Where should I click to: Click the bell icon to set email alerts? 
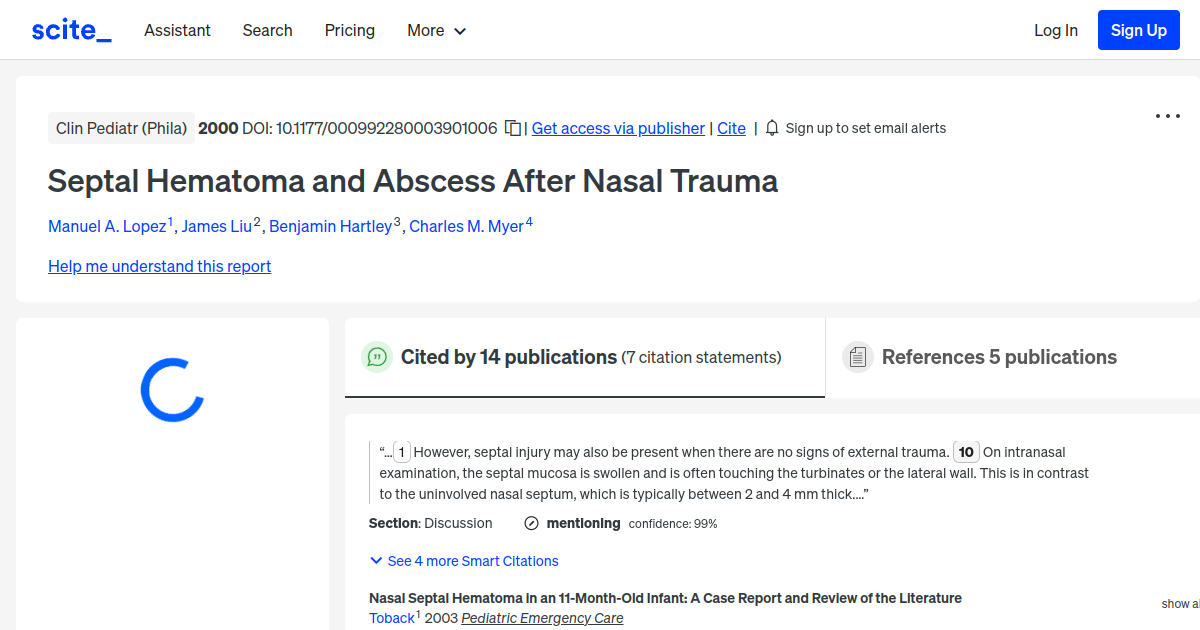click(x=770, y=128)
